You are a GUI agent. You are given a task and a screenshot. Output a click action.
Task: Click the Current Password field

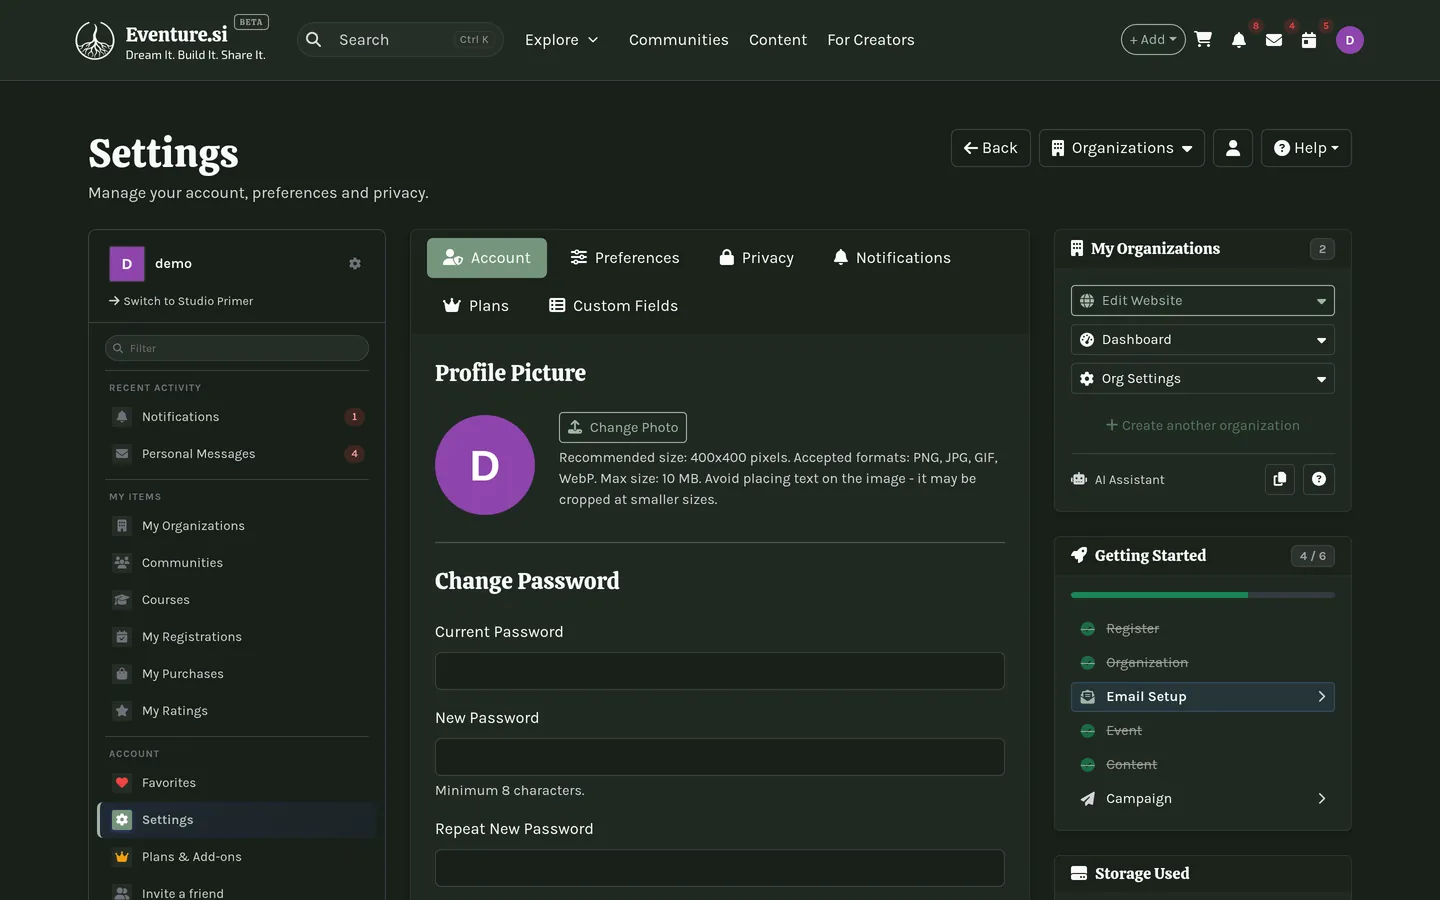(x=720, y=671)
